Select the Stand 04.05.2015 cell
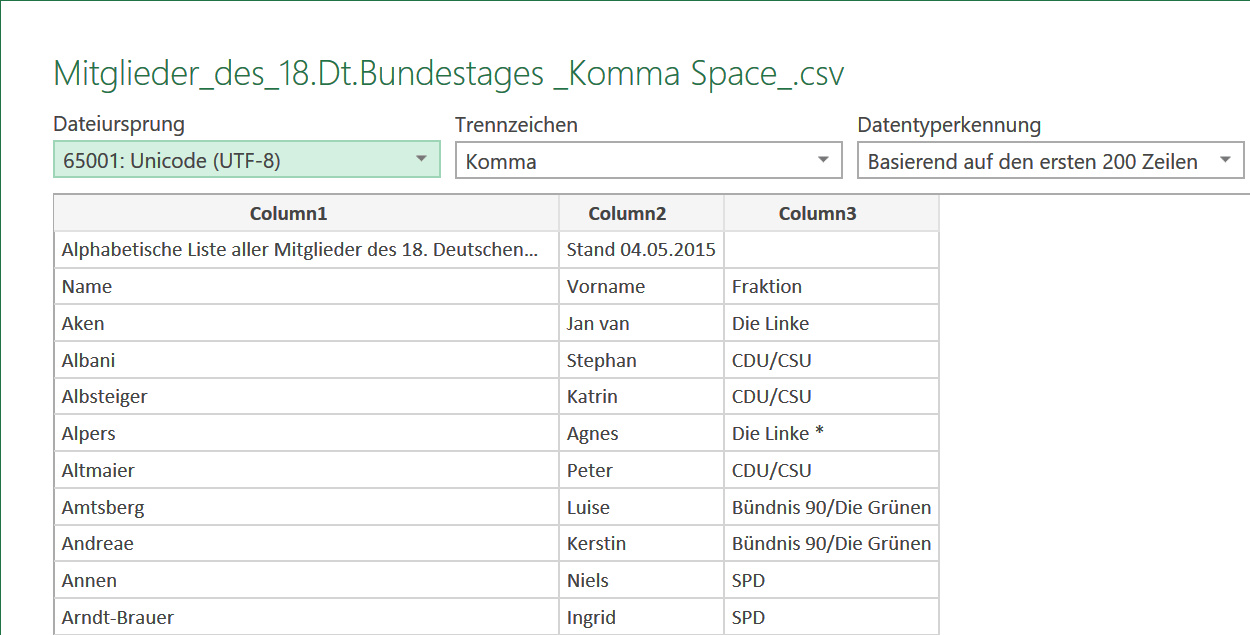Image resolution: width=1250 pixels, height=635 pixels. [x=641, y=250]
